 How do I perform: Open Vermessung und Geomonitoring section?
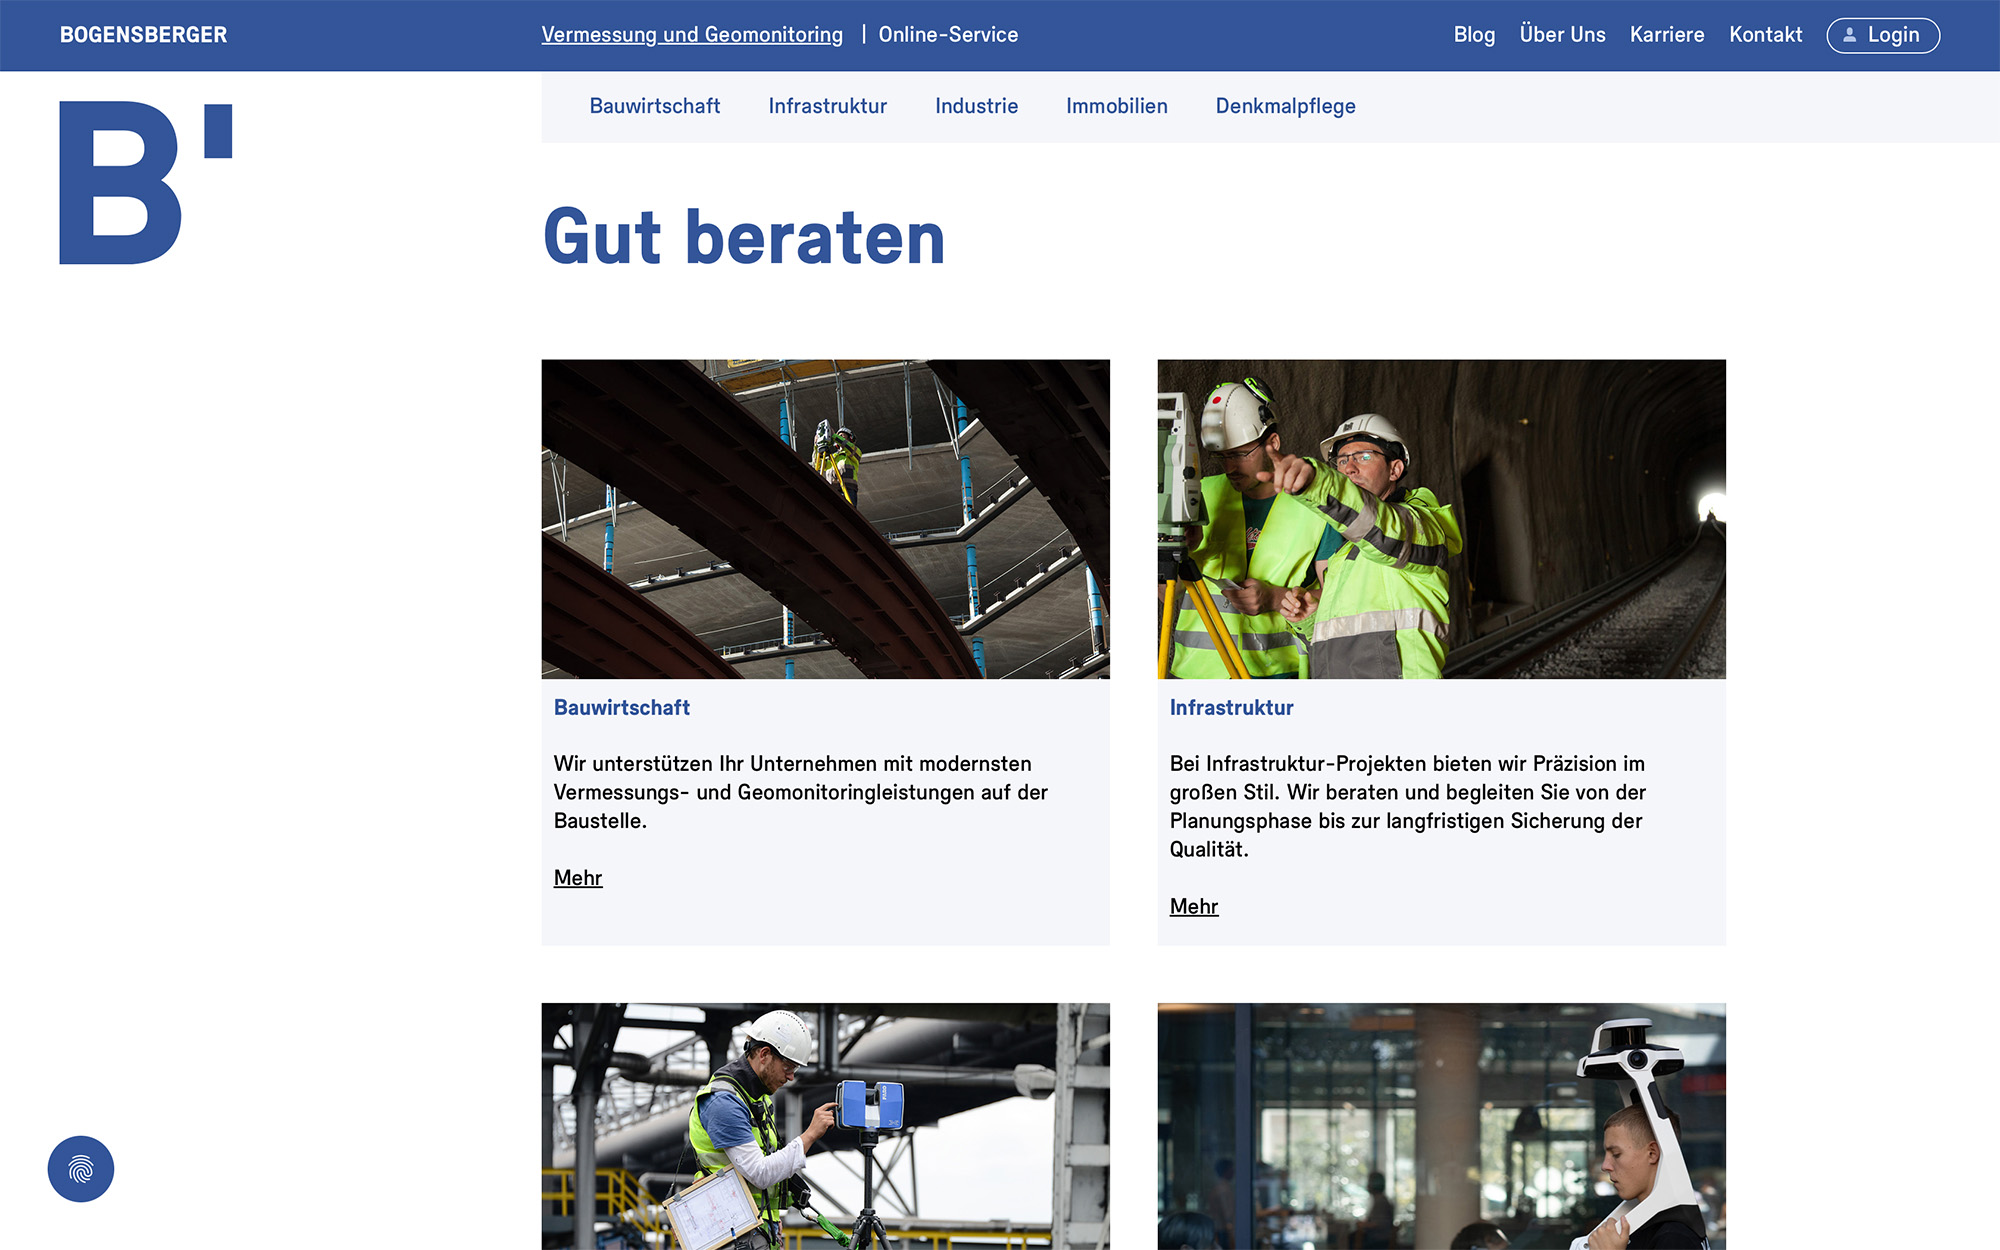tap(692, 35)
